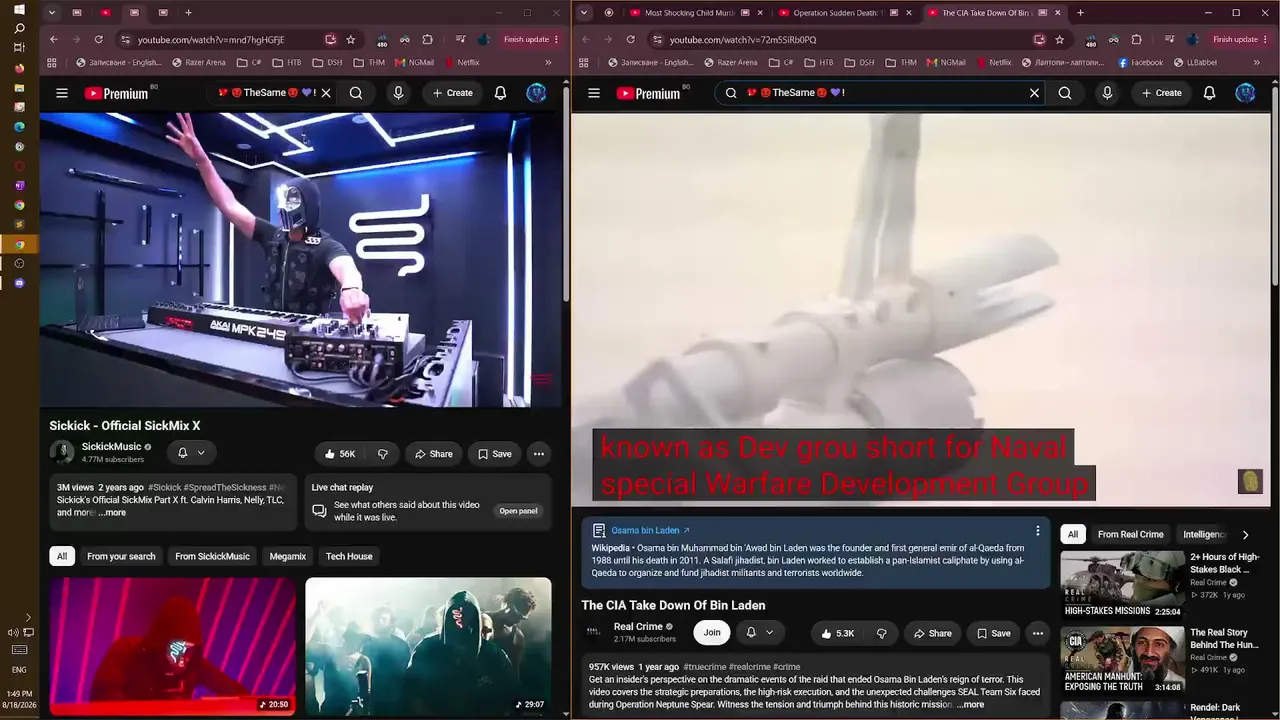Select the Tech House filter chip
Image resolution: width=1280 pixels, height=720 pixels.
tap(349, 556)
